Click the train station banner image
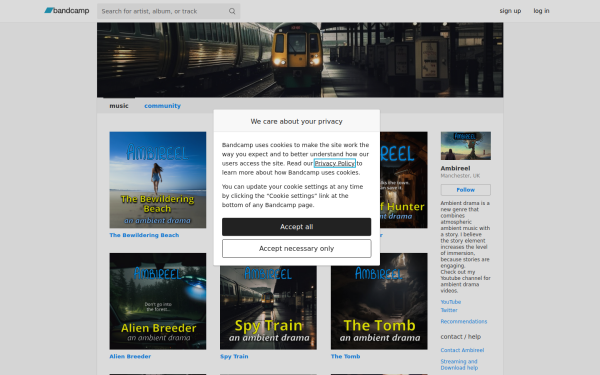600x375 pixels. (300, 60)
